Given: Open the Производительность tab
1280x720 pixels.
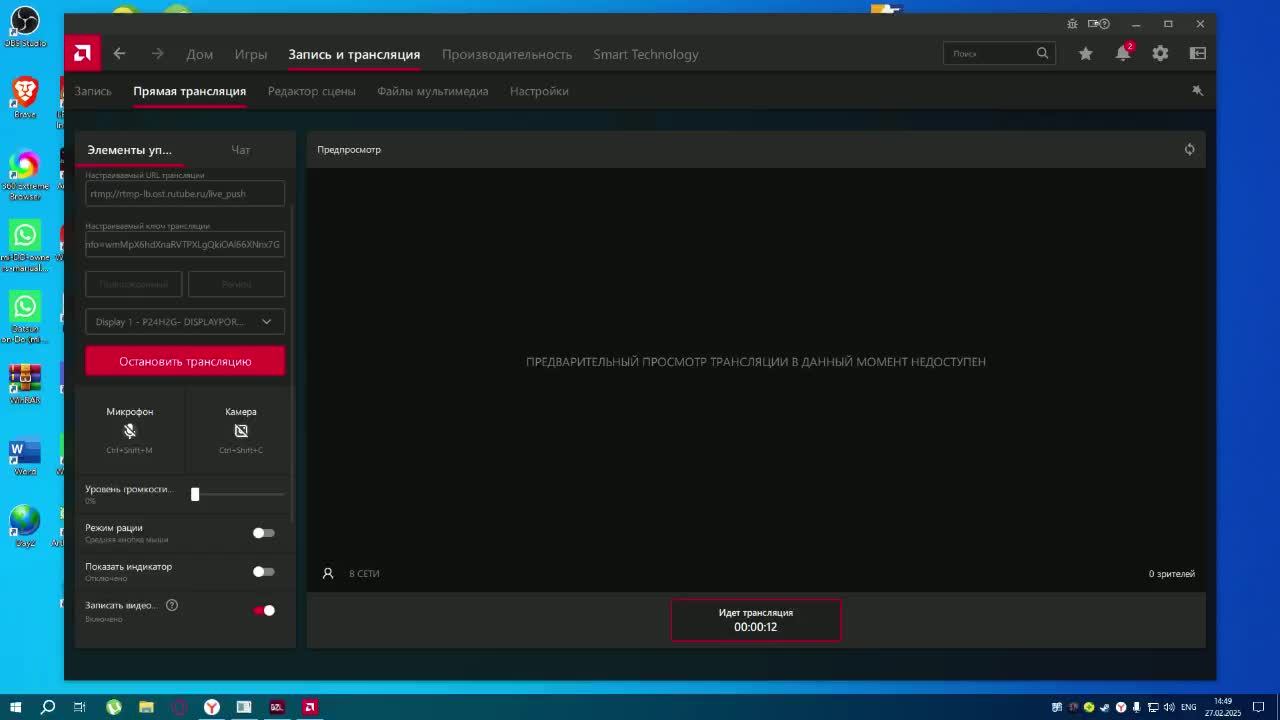Looking at the screenshot, I should (507, 54).
